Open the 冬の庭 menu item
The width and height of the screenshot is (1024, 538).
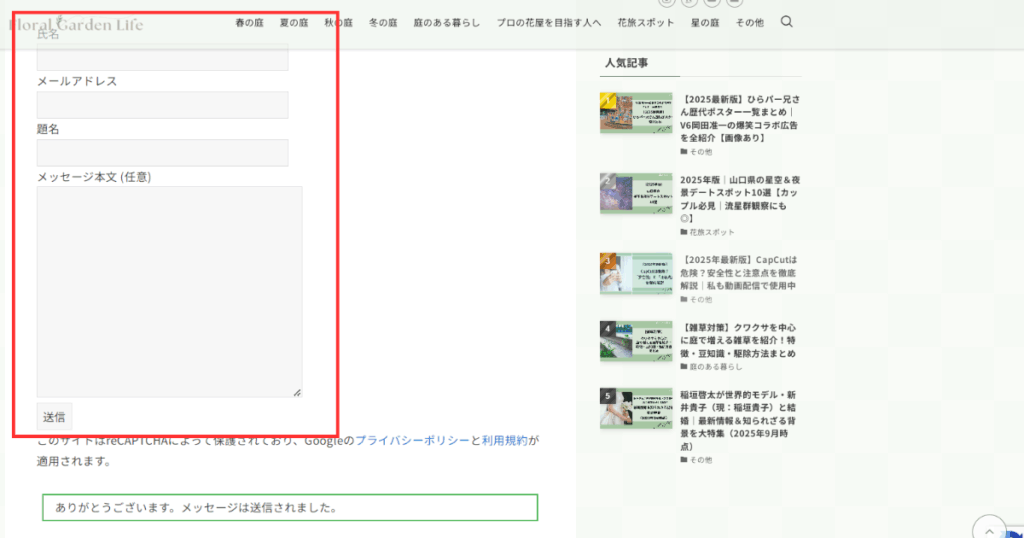tap(383, 23)
